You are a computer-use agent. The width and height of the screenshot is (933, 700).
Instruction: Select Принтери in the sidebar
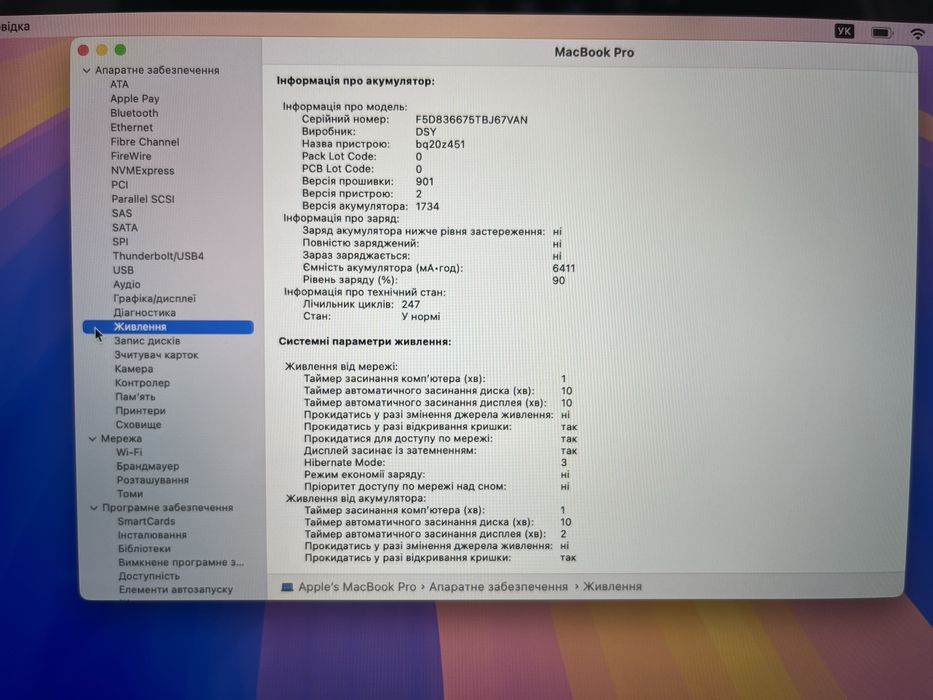[140, 411]
